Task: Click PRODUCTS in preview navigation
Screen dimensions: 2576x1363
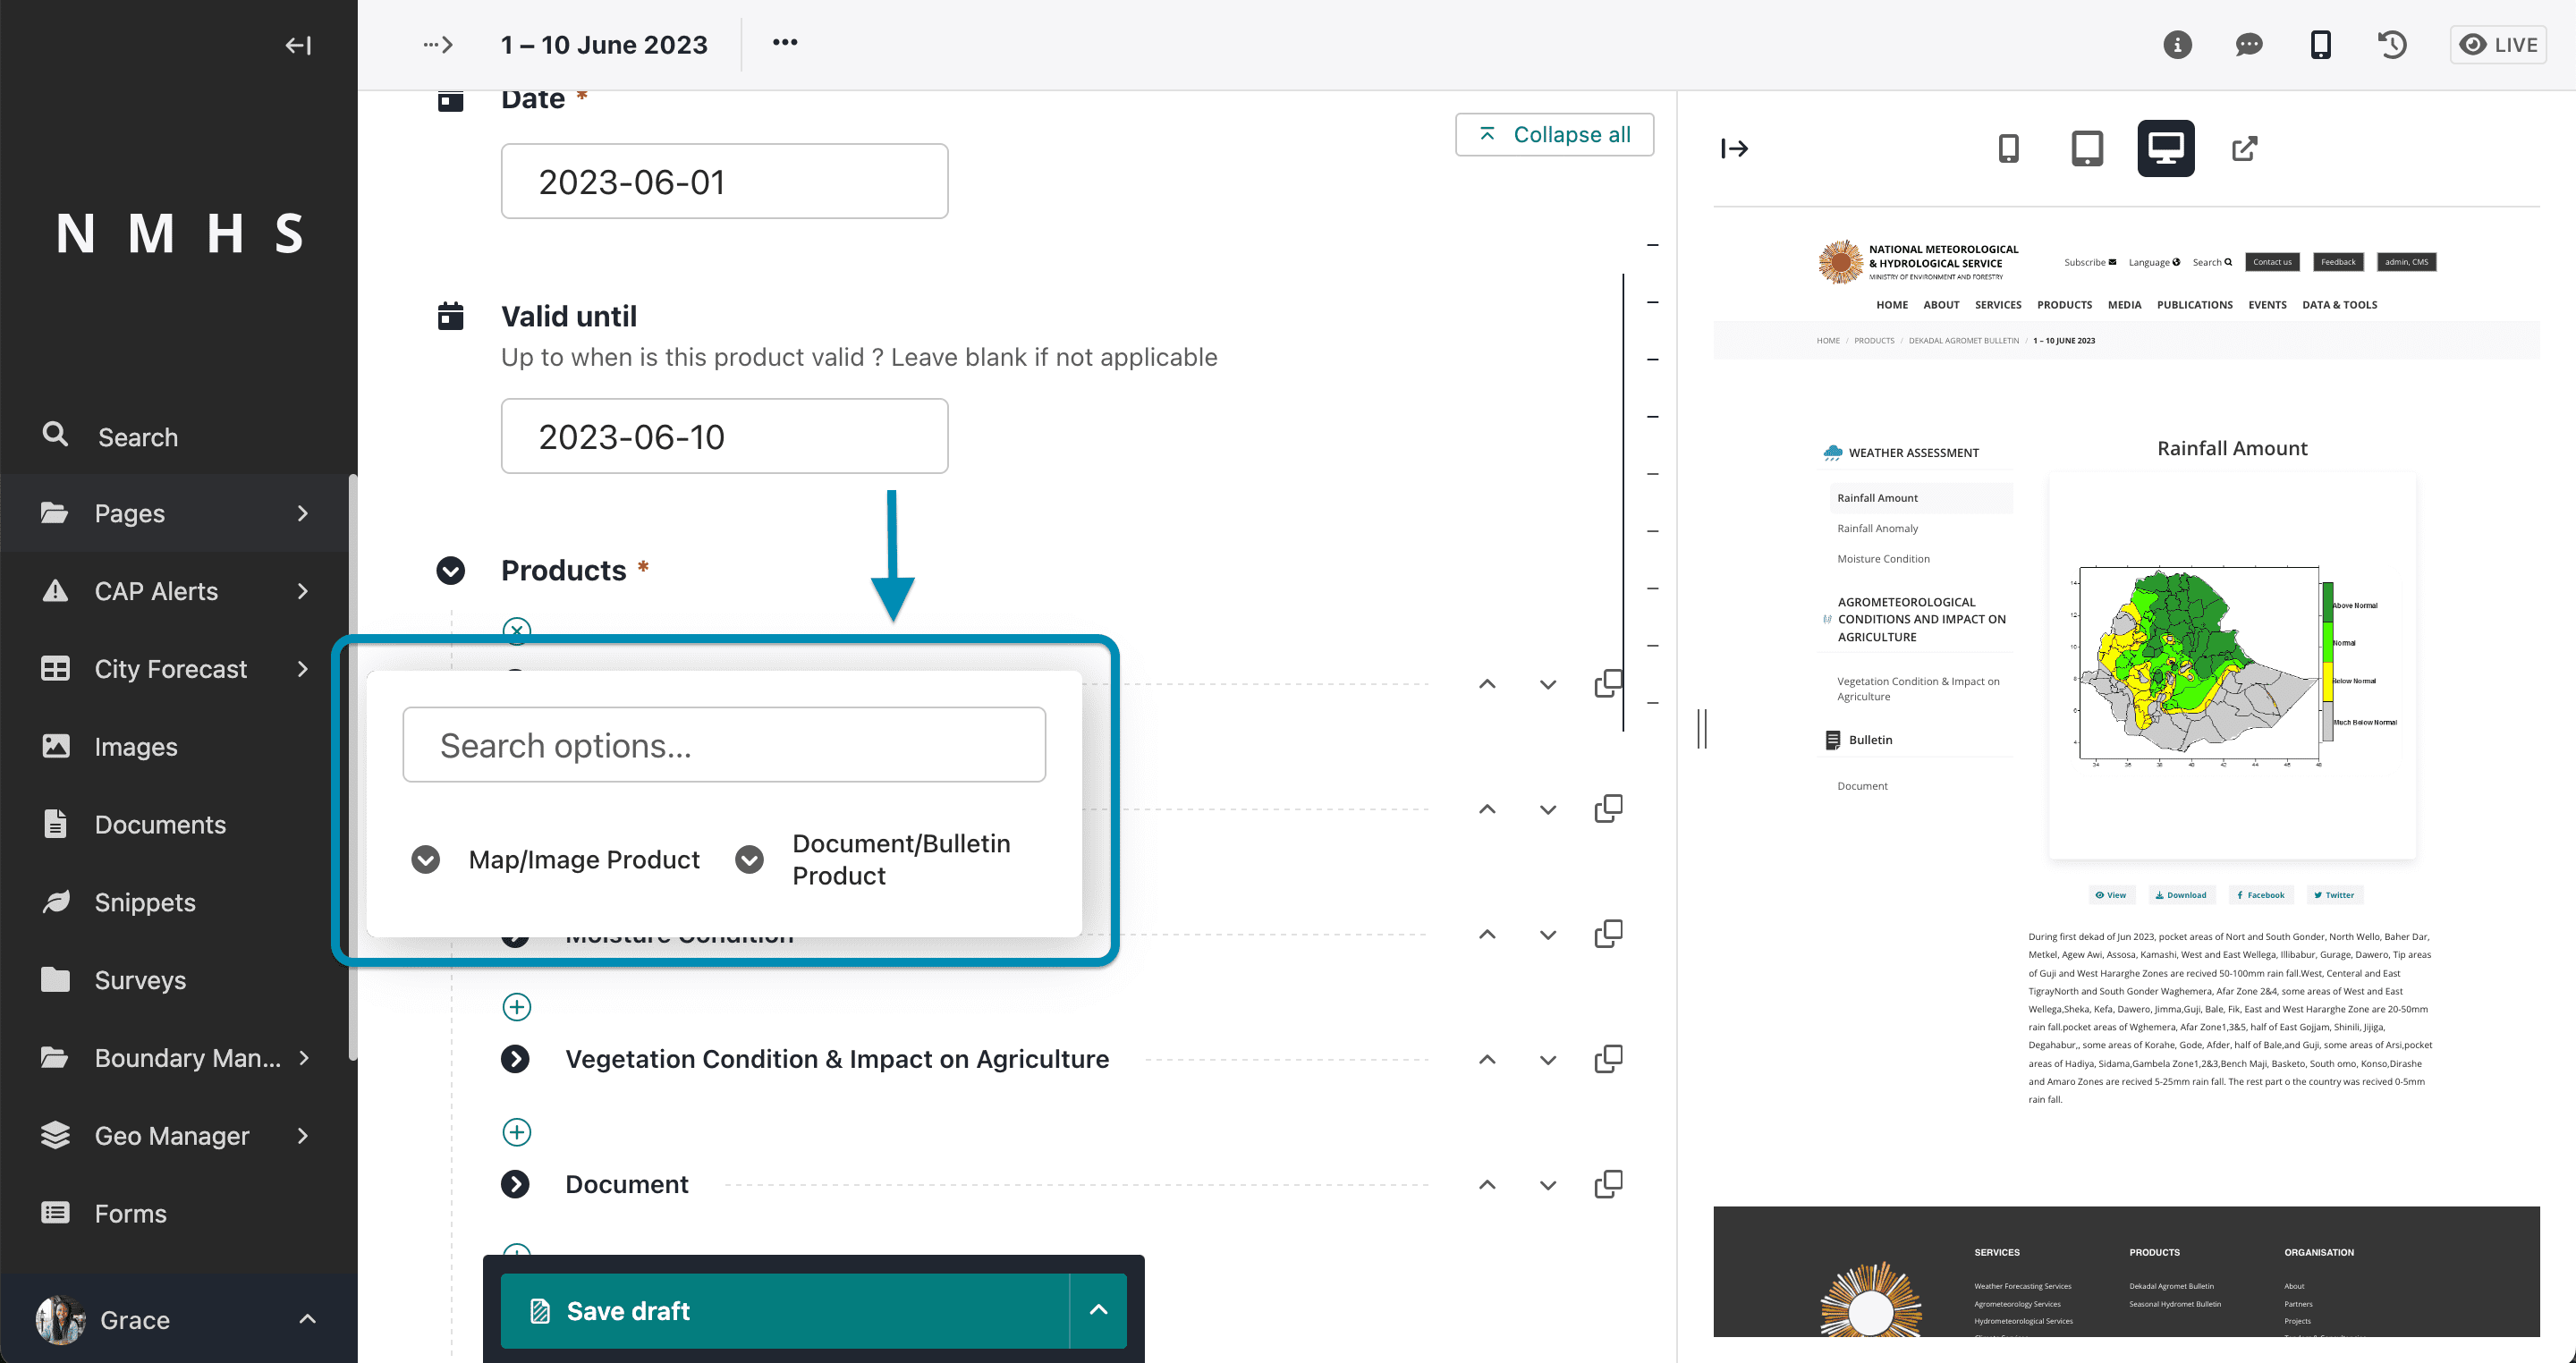Action: [x=2064, y=305]
